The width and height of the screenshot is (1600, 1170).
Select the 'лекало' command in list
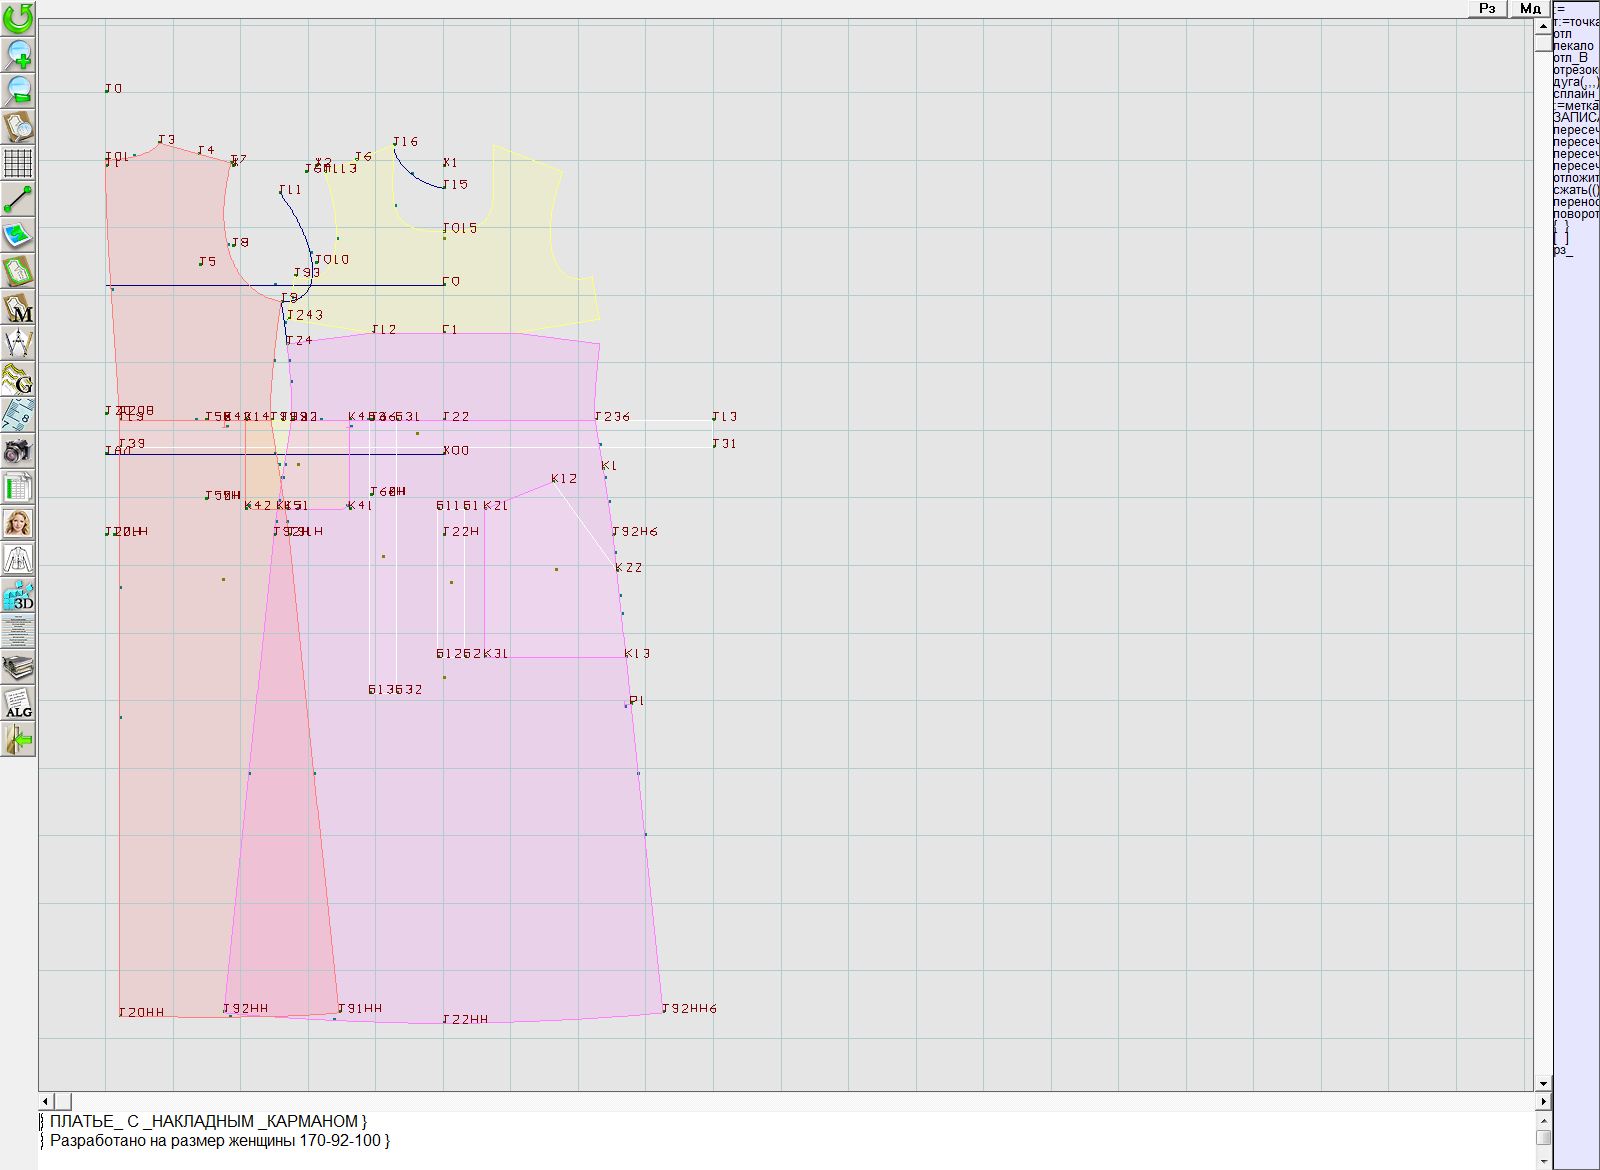point(1573,46)
